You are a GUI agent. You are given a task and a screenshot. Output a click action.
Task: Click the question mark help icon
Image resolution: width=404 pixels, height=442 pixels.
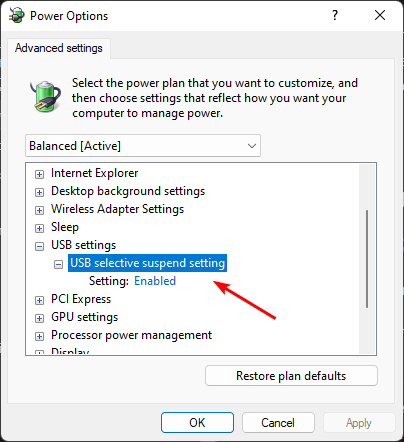tap(335, 15)
